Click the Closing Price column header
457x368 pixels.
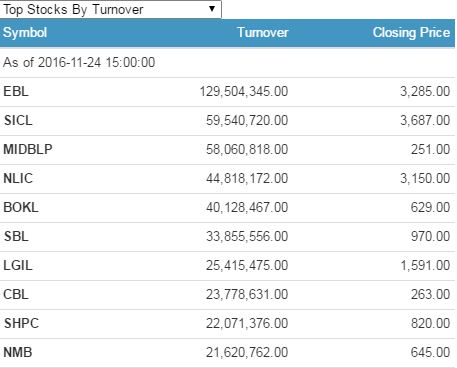point(411,33)
